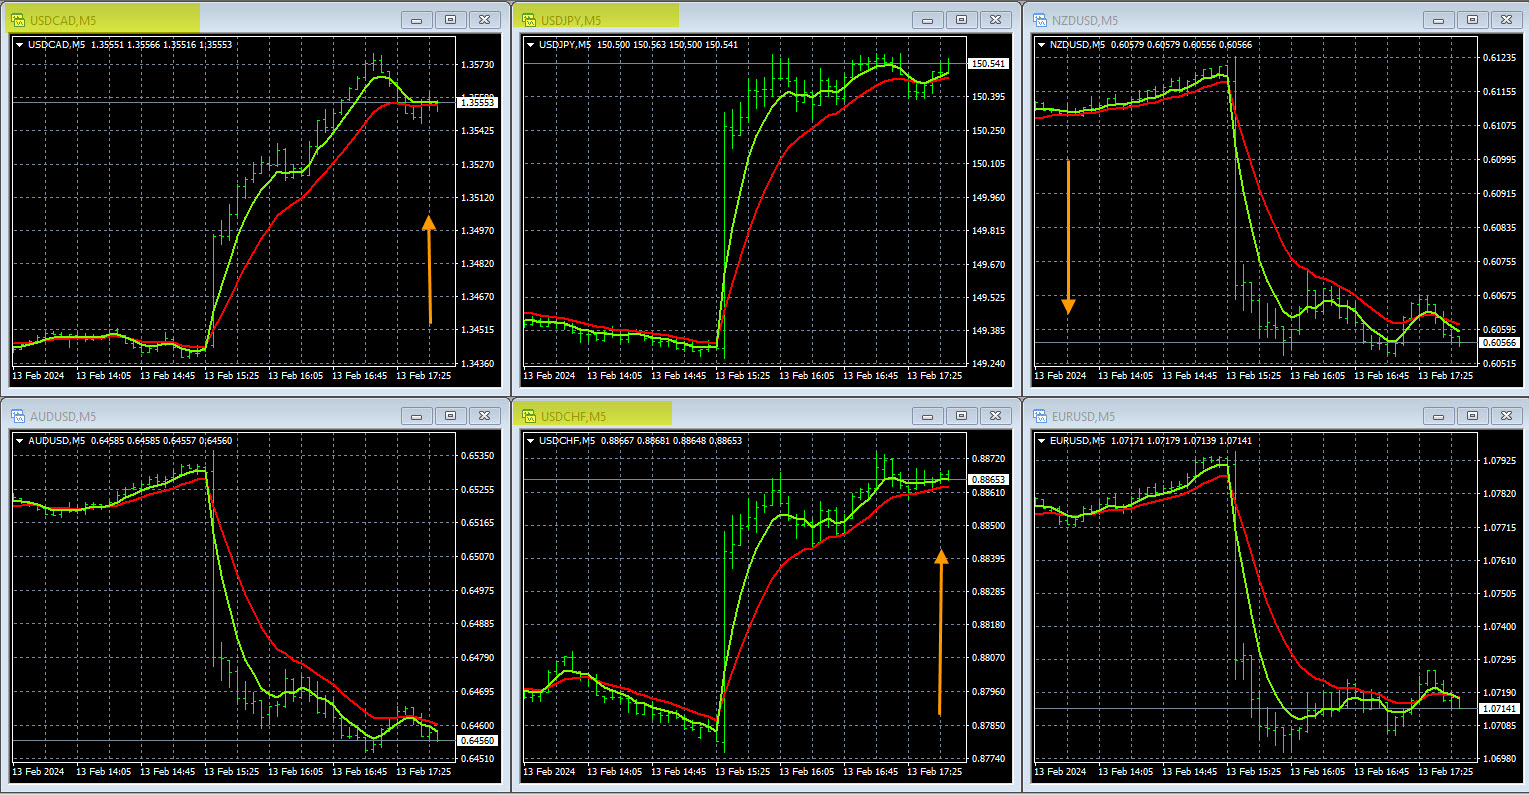Viewport: 1529px width, 795px height.
Task: Click the 1.35553 price label on USDCAD
Action: click(476, 103)
